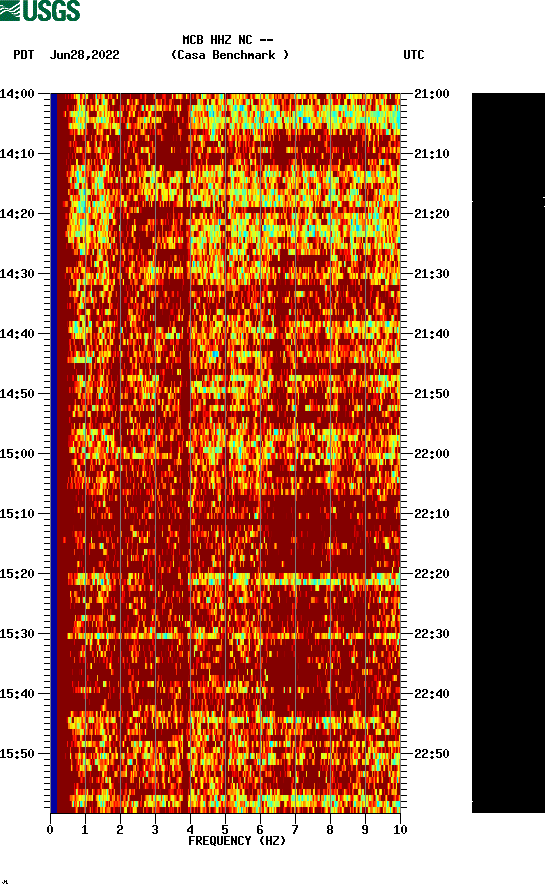The width and height of the screenshot is (552, 893).
Task: Click the '21:00' UTC time label
Action: coord(432,94)
